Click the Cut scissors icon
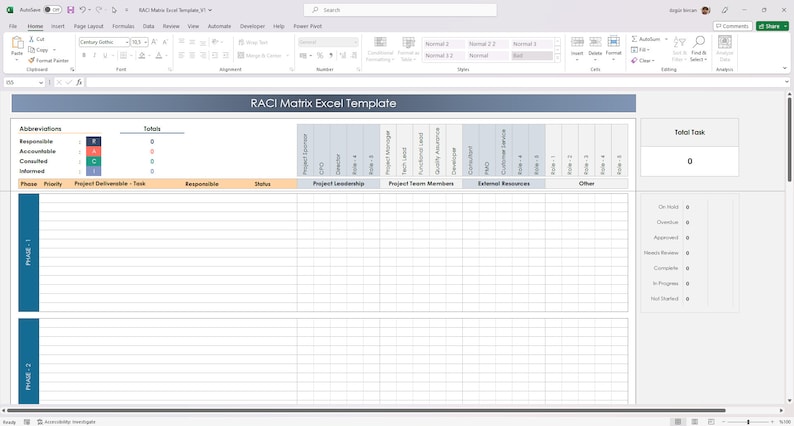This screenshot has height=426, width=794. tap(31, 39)
